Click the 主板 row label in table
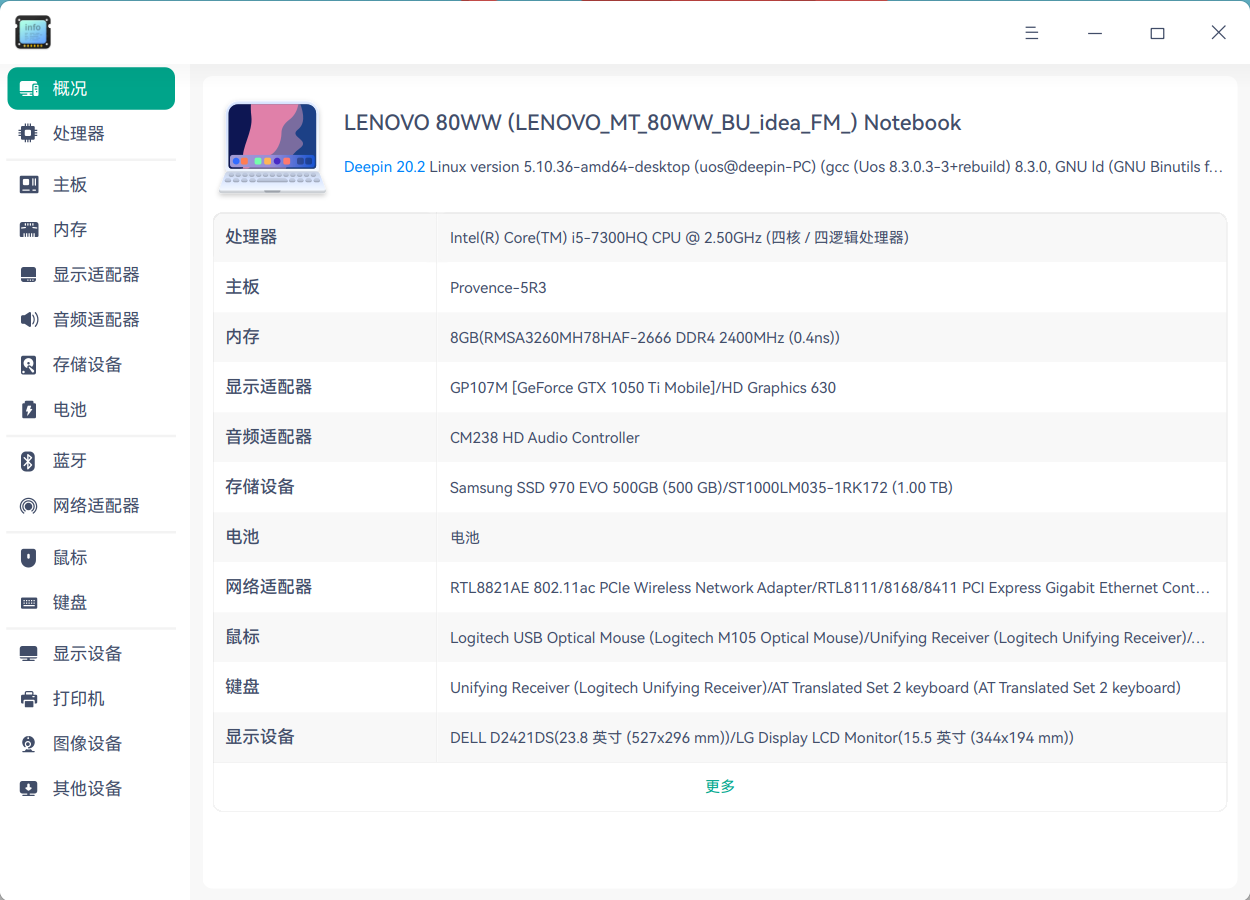Screen dimensions: 1250x900 (243, 287)
